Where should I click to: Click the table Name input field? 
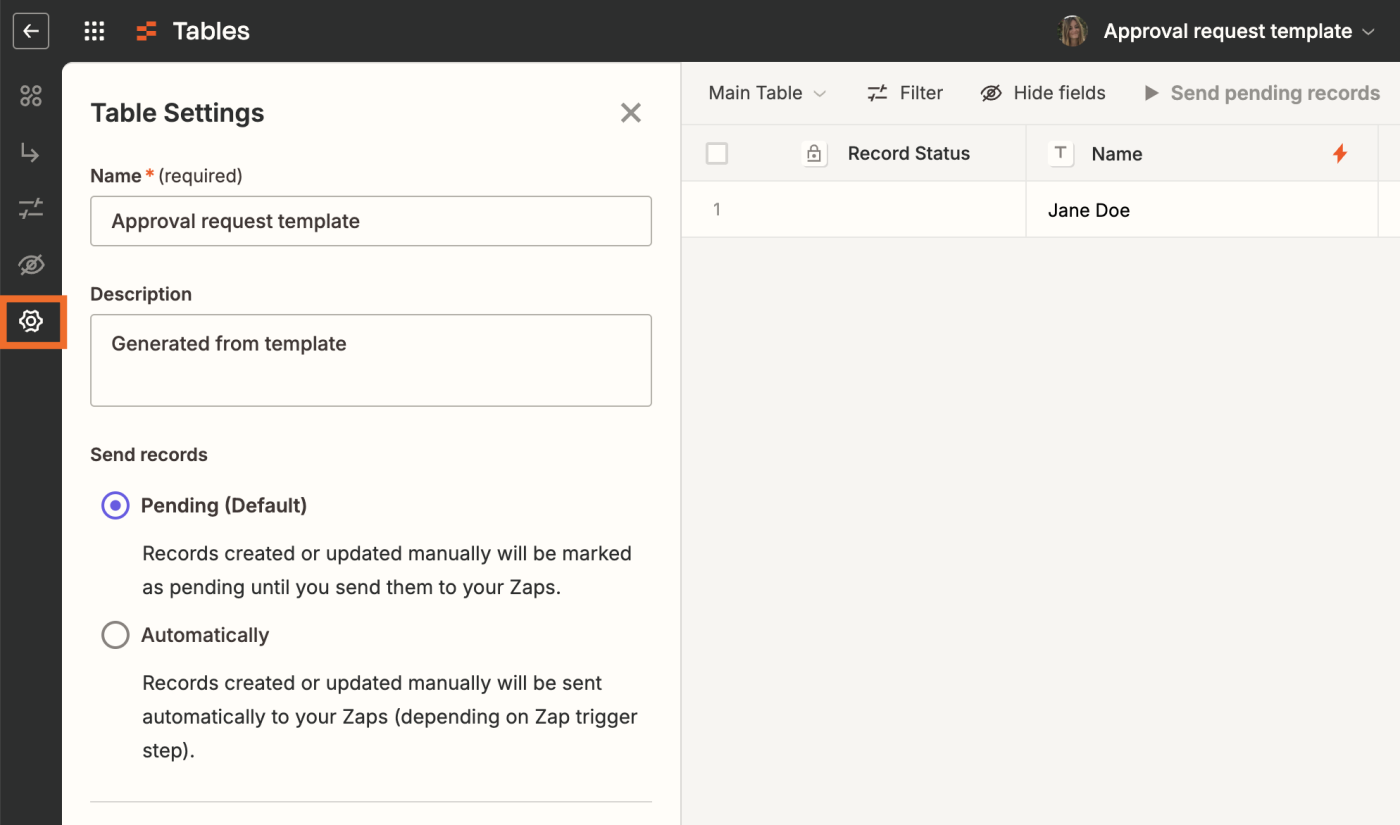click(371, 221)
